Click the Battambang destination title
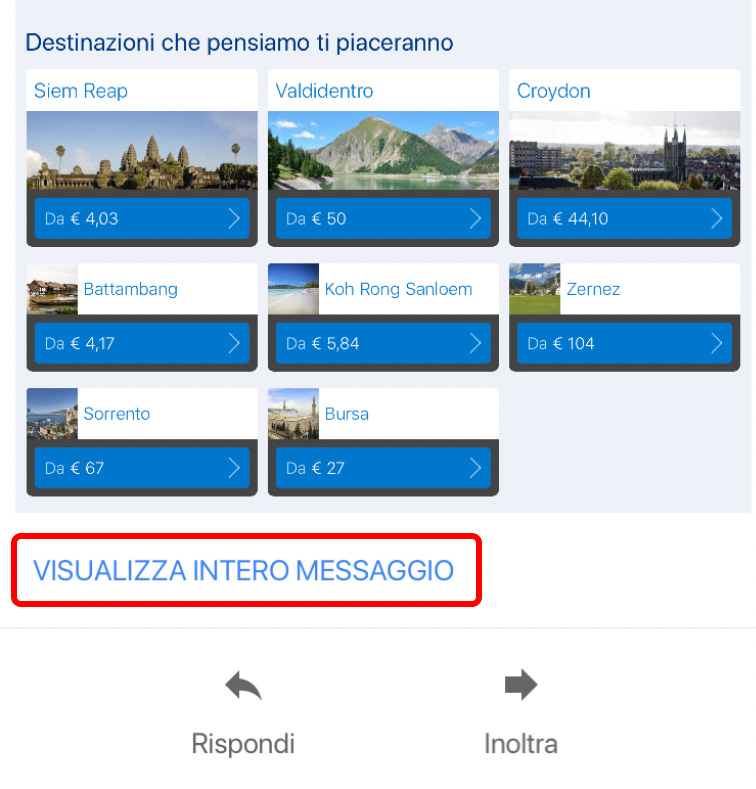Image resolution: width=756 pixels, height=789 pixels. [x=130, y=289]
